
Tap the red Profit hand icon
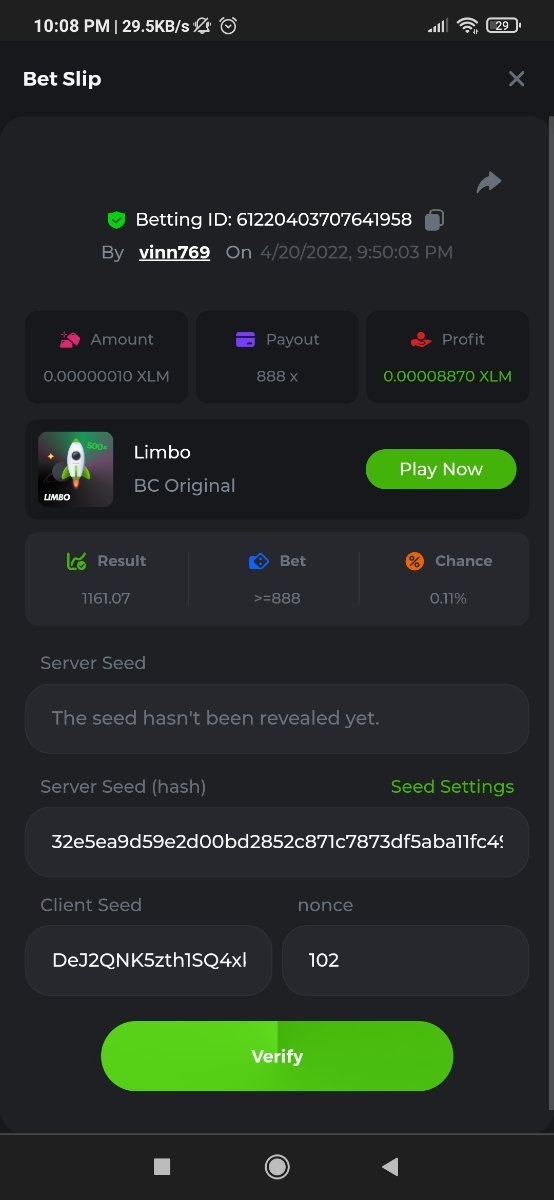click(421, 340)
